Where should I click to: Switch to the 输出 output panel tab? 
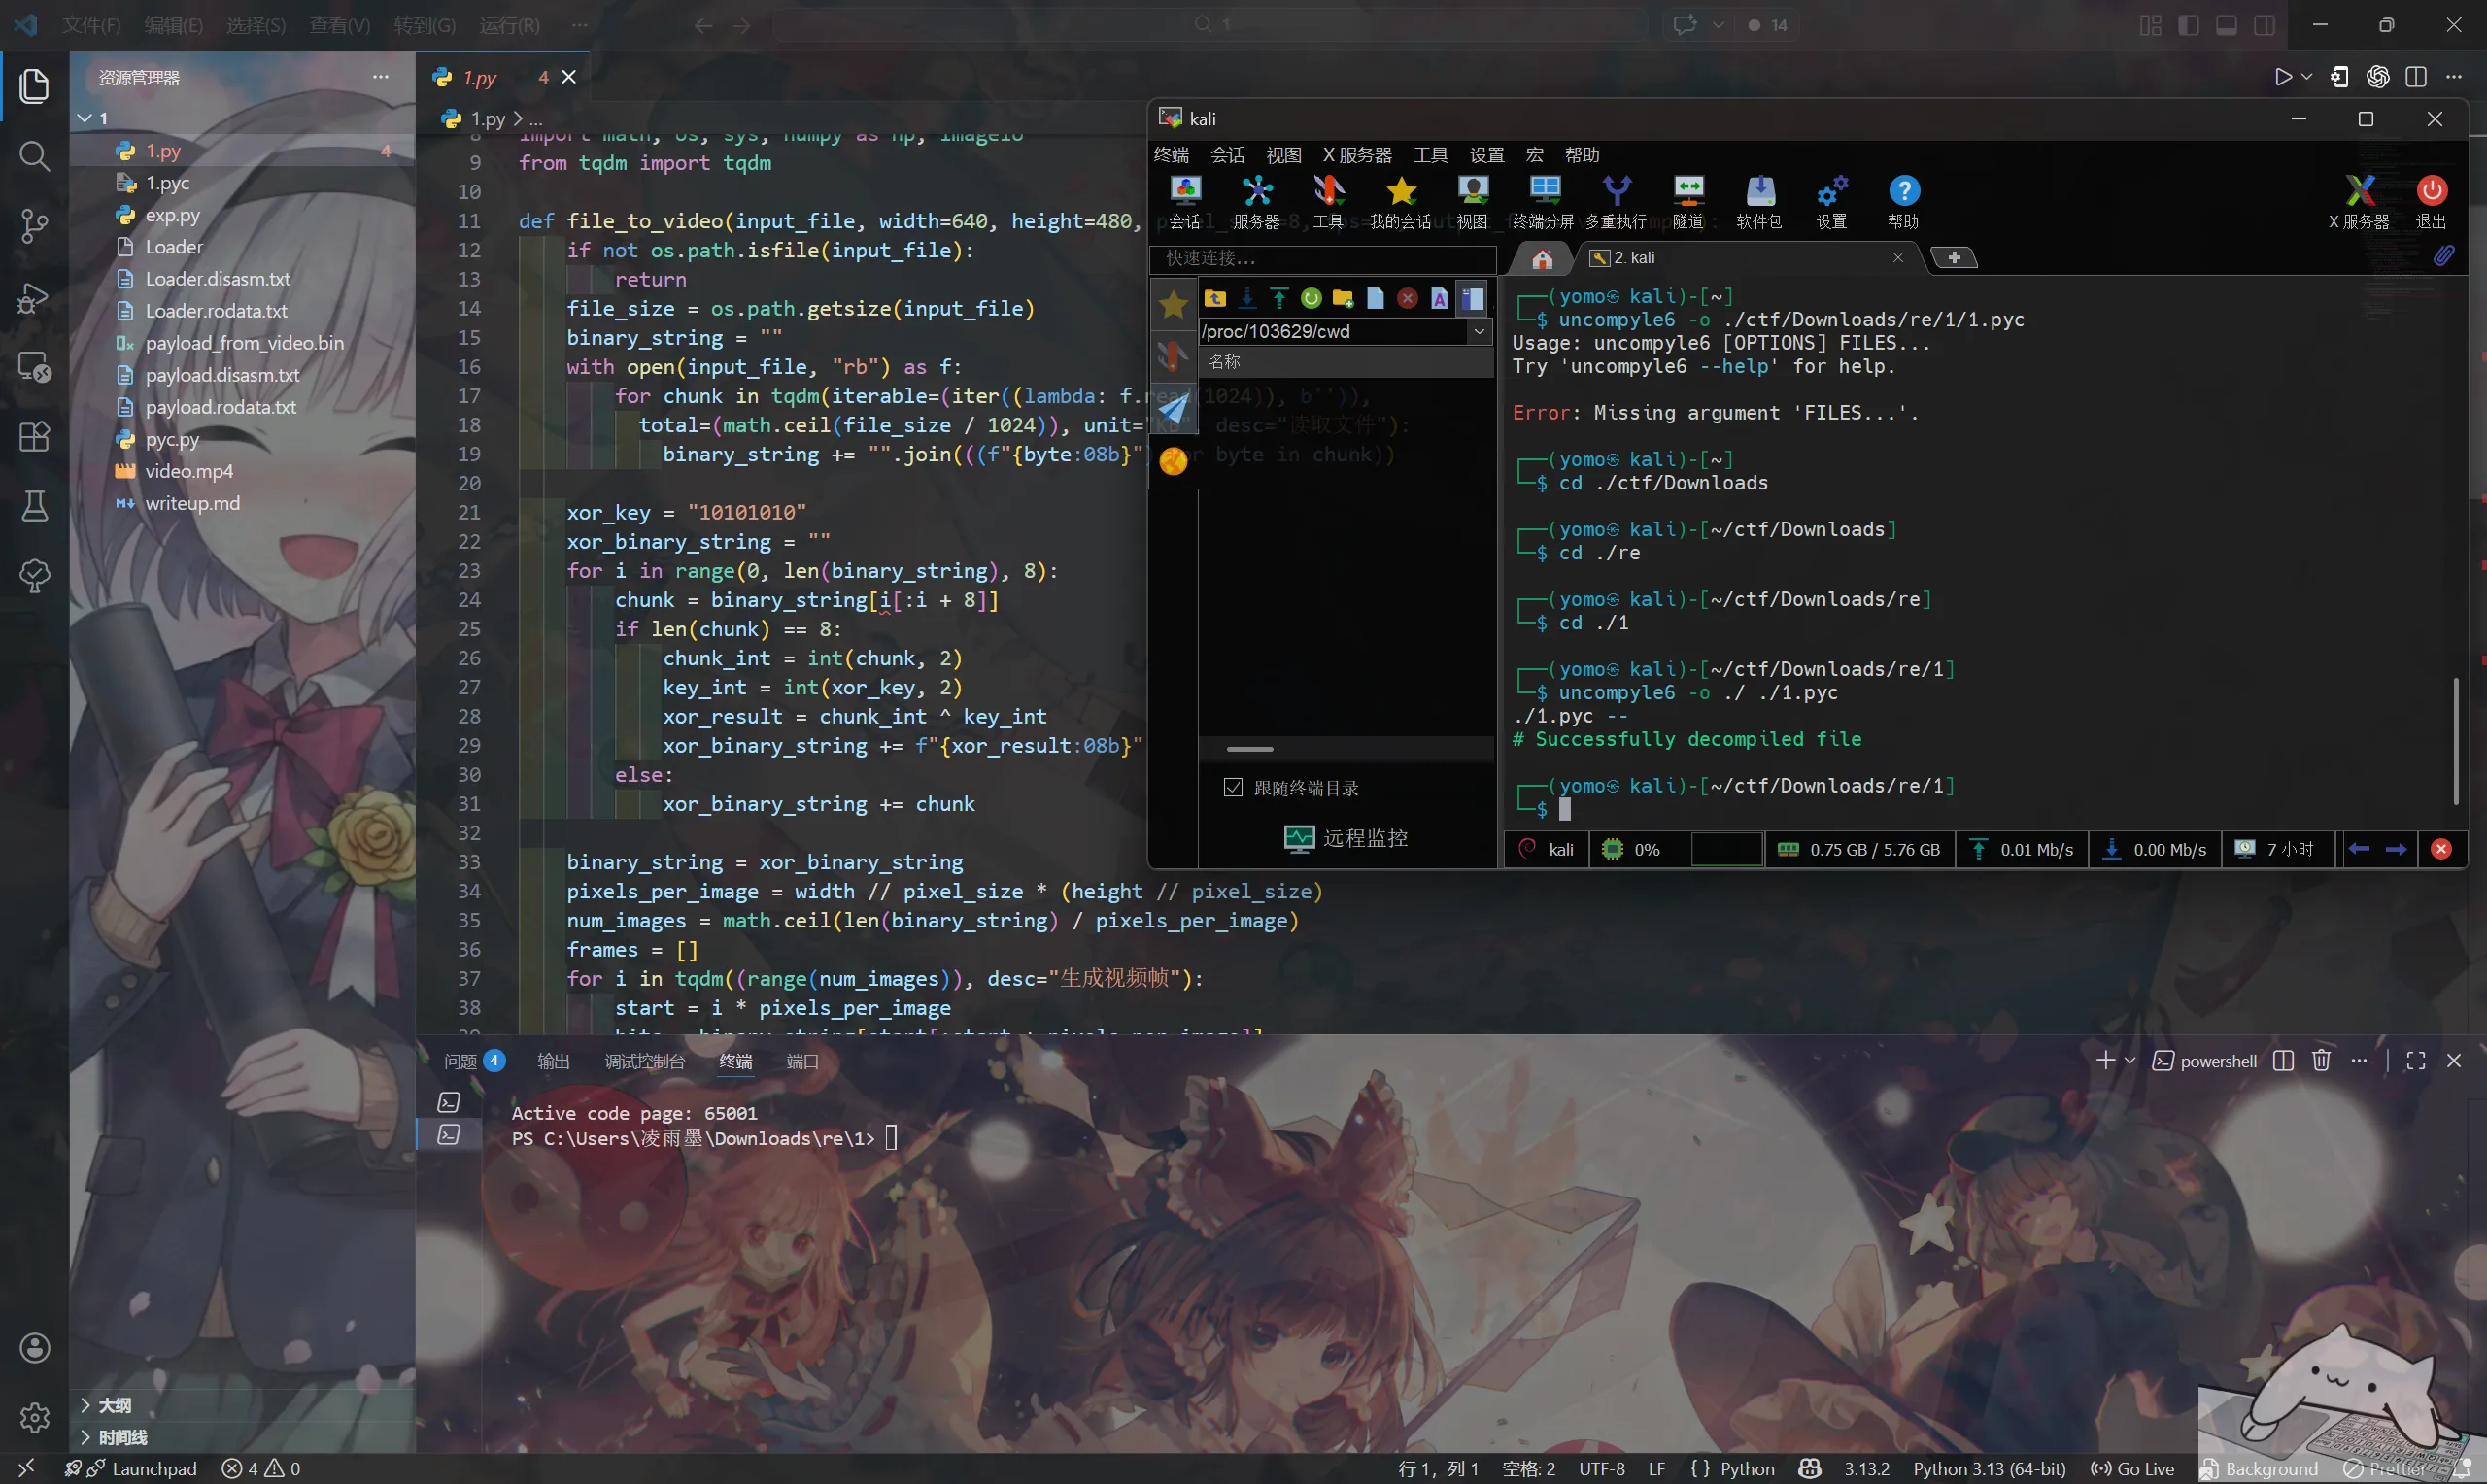click(553, 1061)
